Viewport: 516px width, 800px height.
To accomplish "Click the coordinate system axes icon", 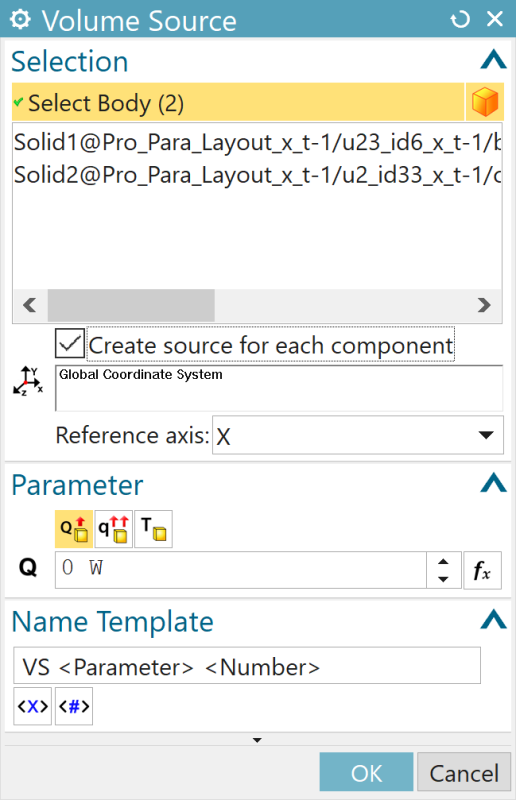I will point(28,381).
